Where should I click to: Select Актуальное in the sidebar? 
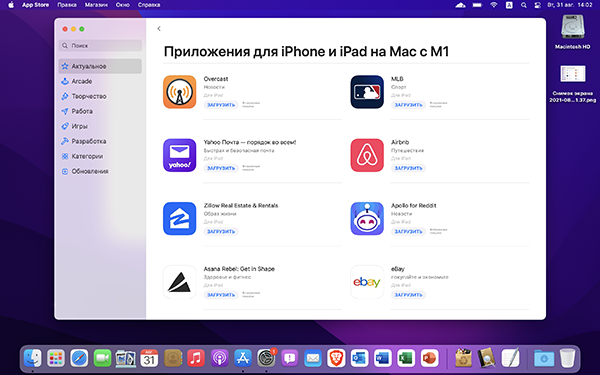[x=100, y=66]
